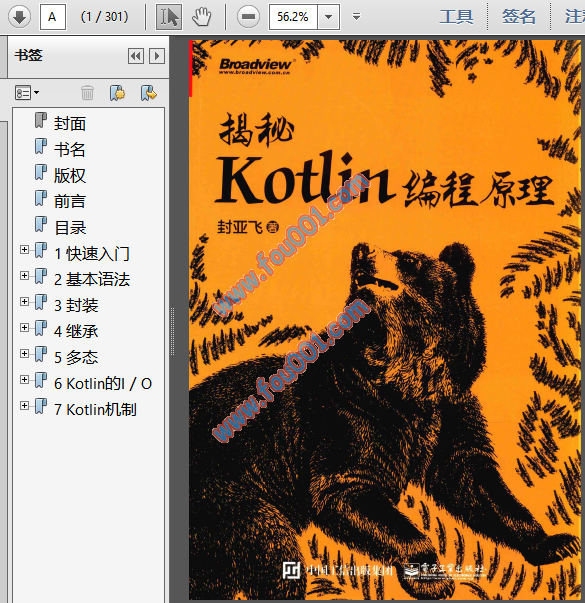Expand the 3 封装 bookmark
Image resolution: width=585 pixels, height=603 pixels.
point(24,302)
